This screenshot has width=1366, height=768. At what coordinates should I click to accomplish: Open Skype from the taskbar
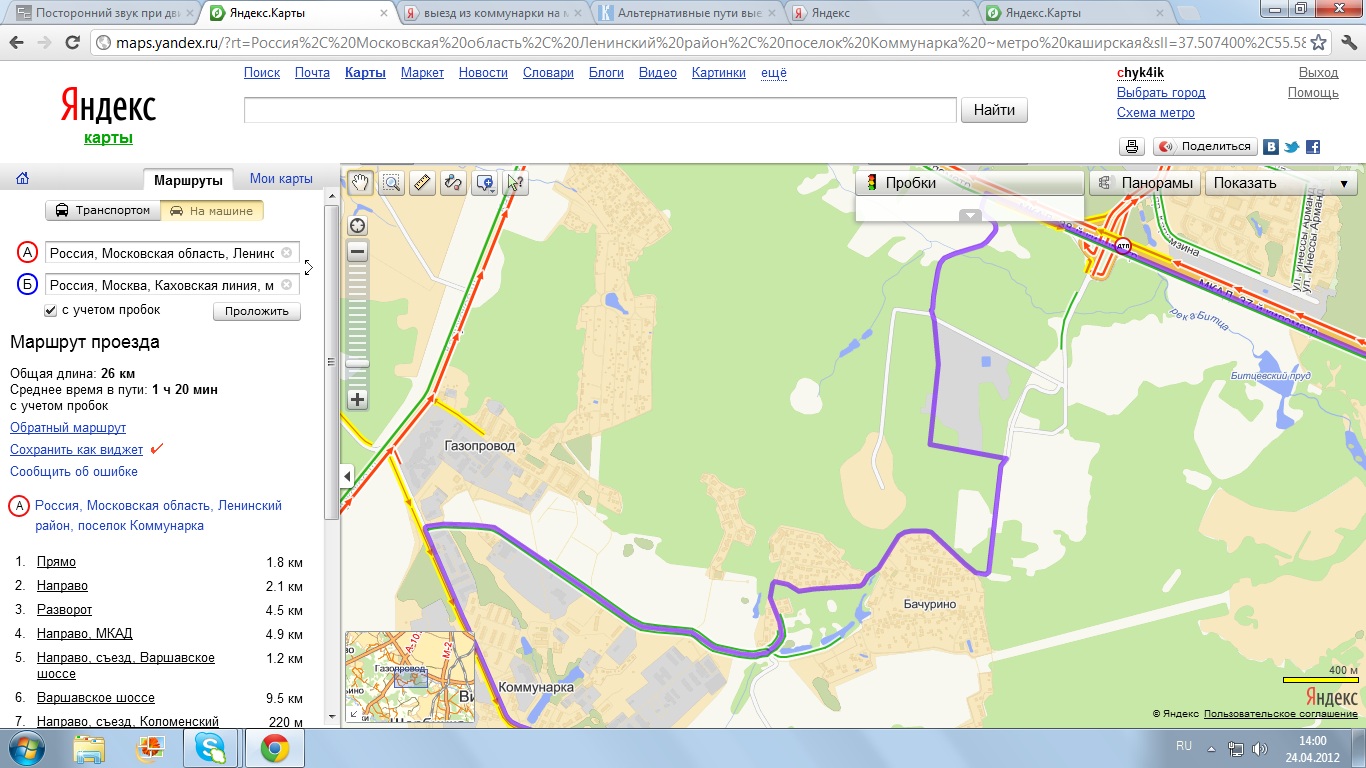click(x=210, y=748)
